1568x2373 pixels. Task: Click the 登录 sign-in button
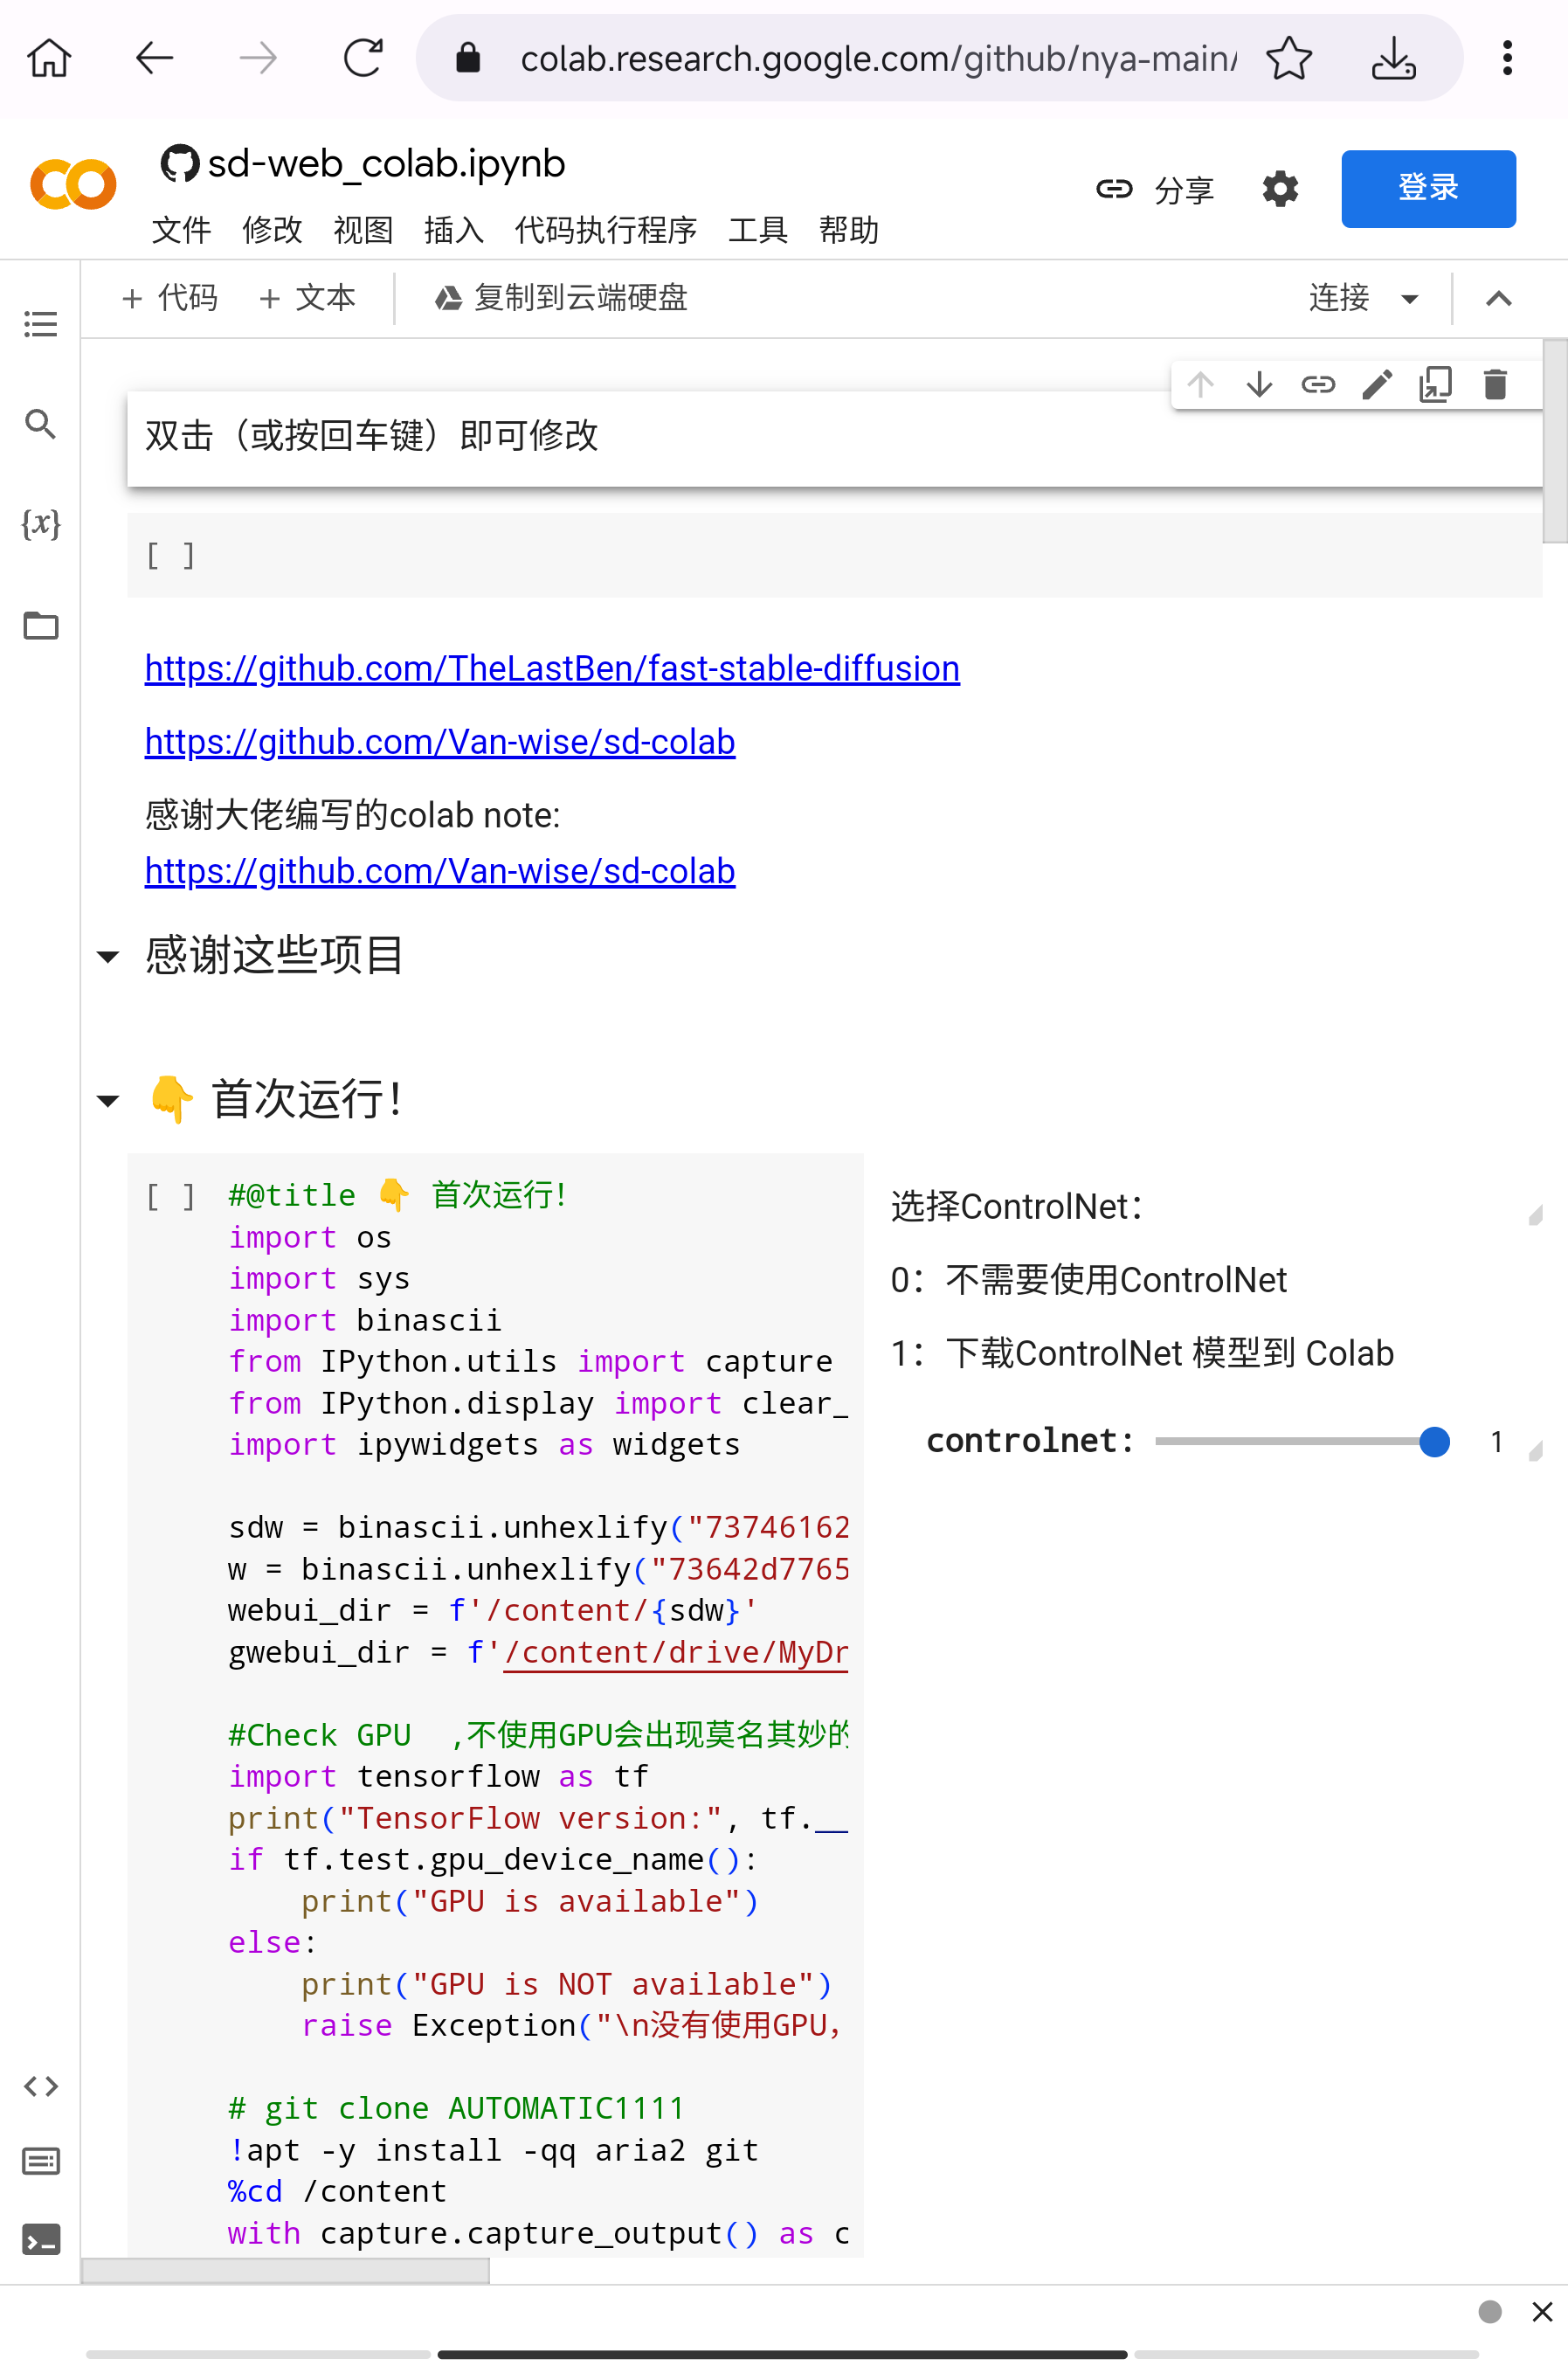[1427, 188]
